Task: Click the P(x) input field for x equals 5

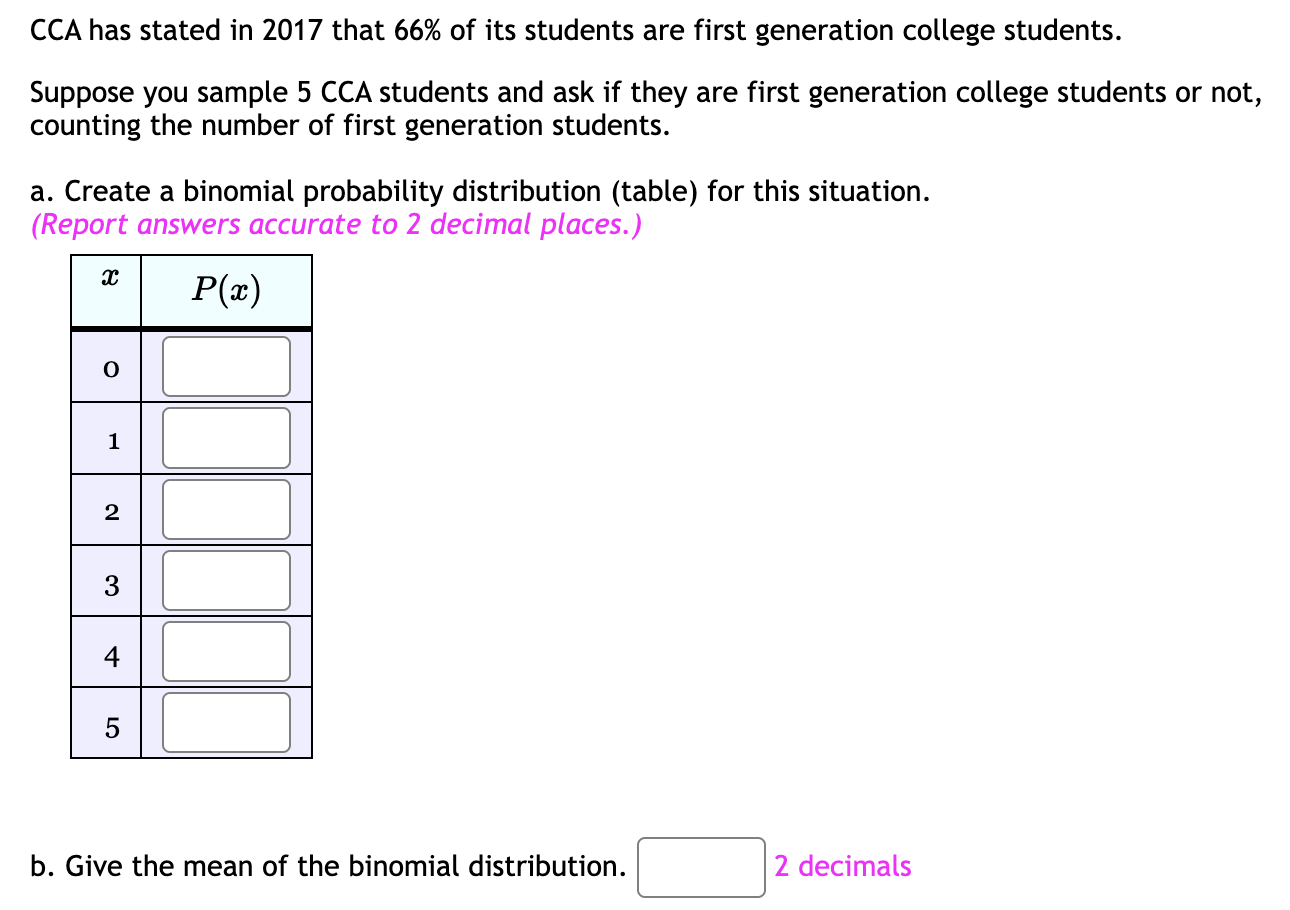Action: point(225,722)
